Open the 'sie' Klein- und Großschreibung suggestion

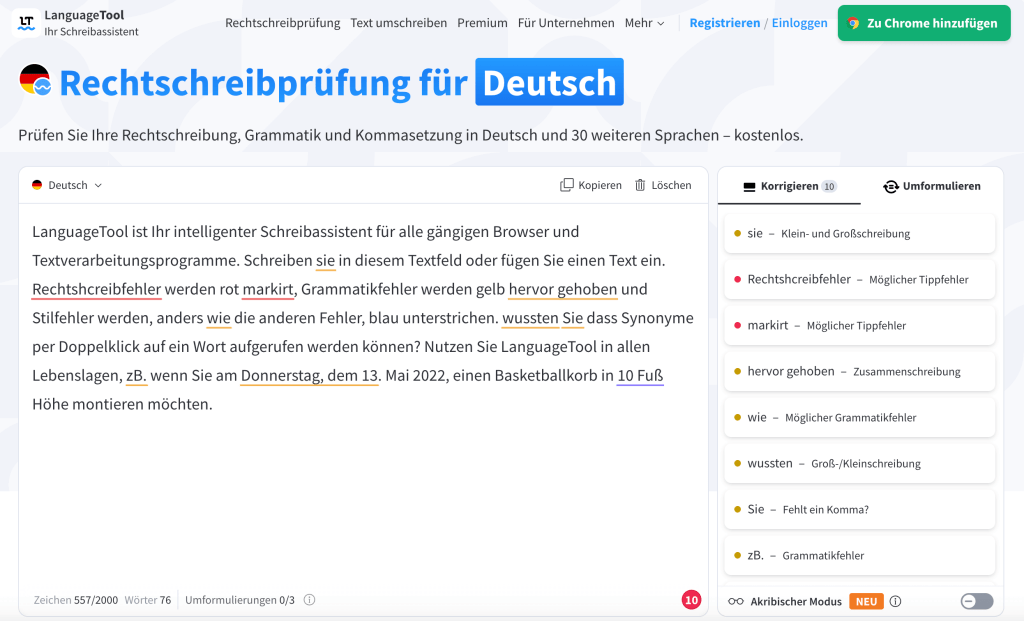[x=859, y=232]
